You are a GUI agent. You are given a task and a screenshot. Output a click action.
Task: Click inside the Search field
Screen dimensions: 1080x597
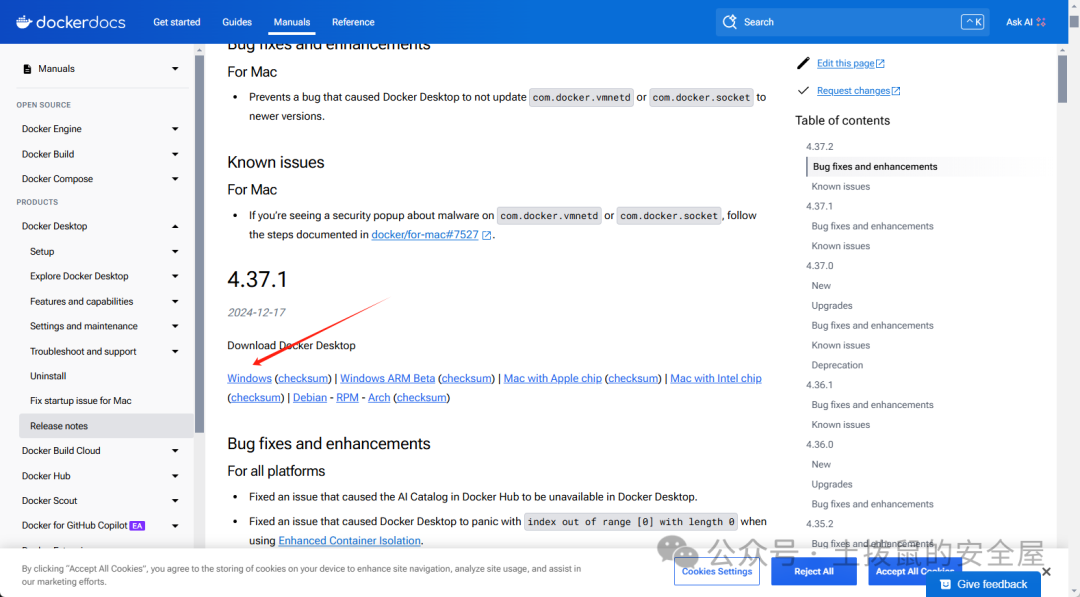click(851, 22)
